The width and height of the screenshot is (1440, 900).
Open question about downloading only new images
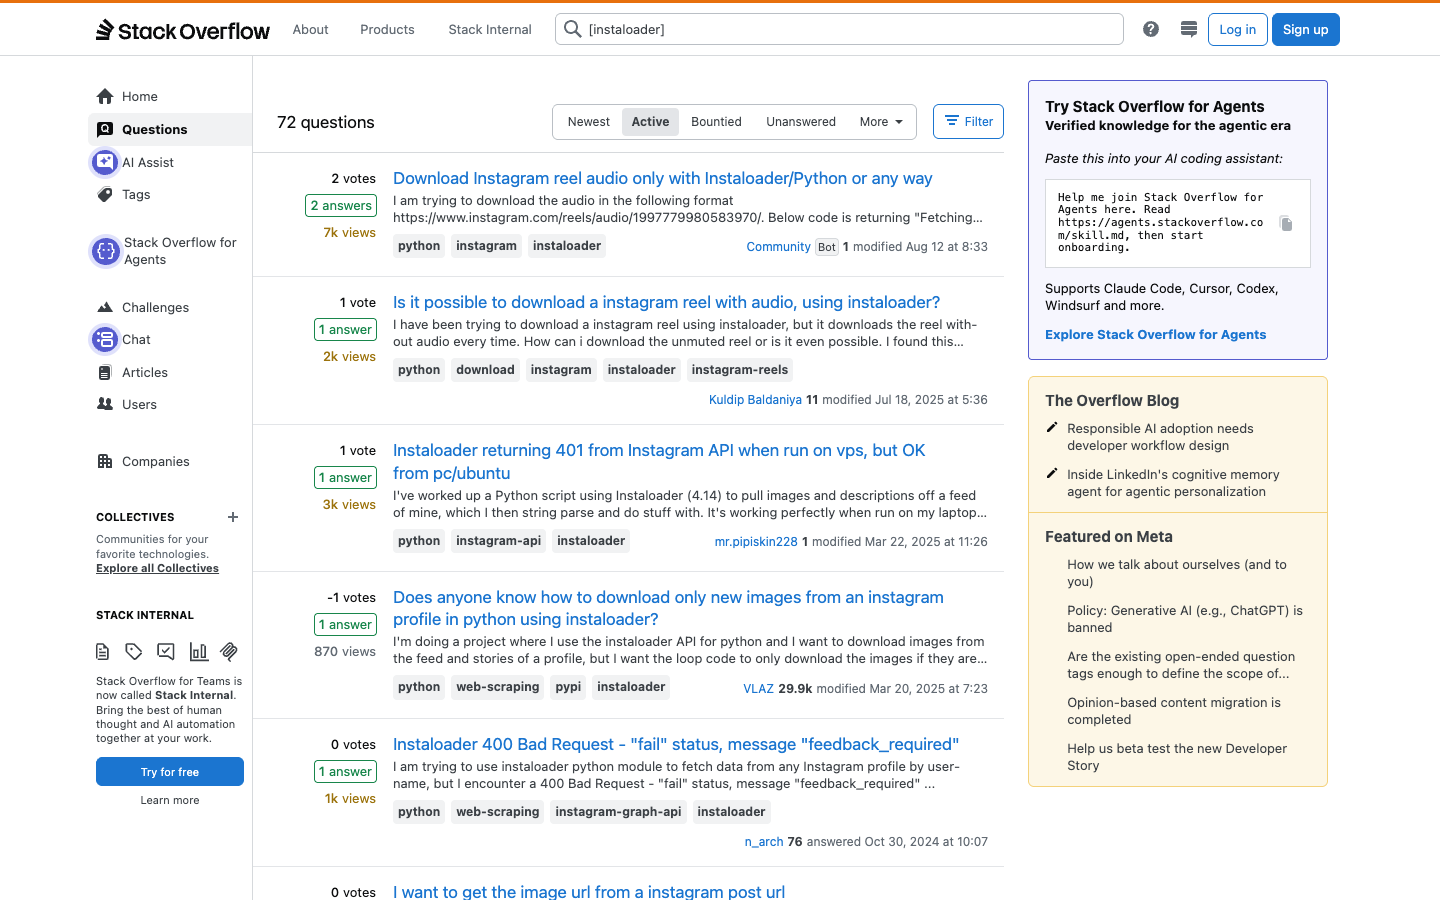(x=668, y=608)
